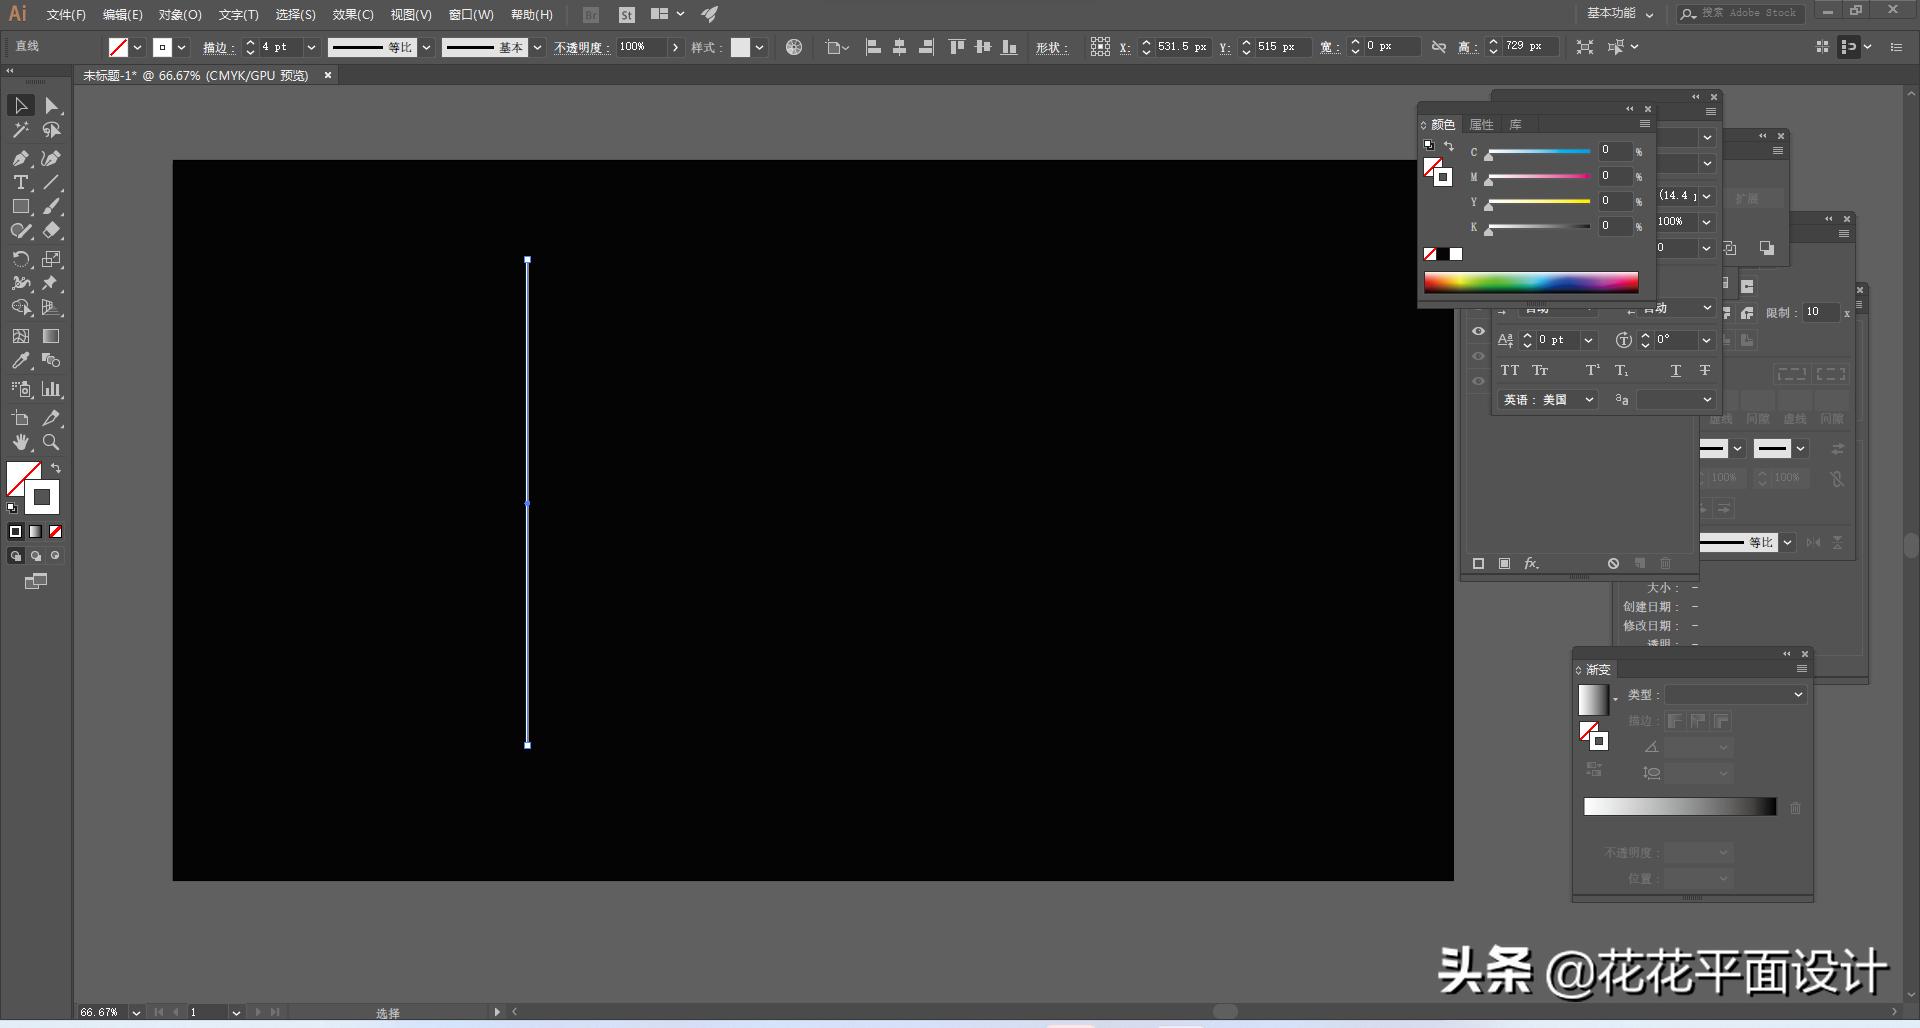This screenshot has height=1028, width=1920.
Task: Click the zoom level field showing 66.67%
Action: pos(100,1012)
